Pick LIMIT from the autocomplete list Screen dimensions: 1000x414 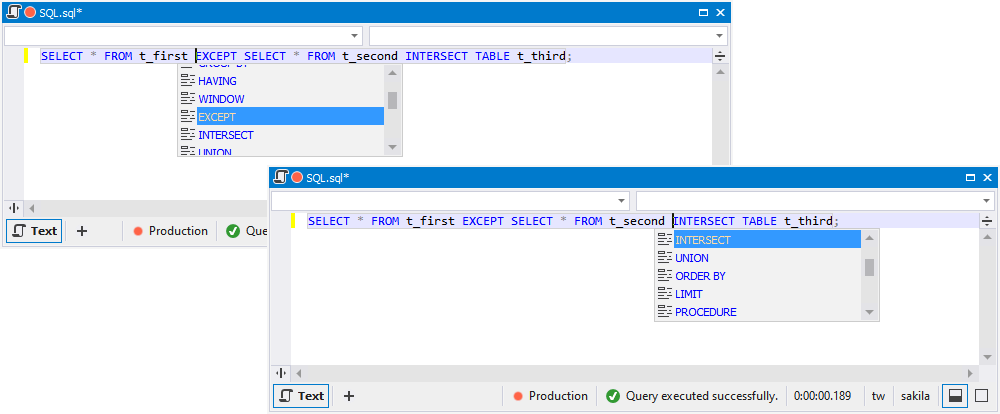689,294
